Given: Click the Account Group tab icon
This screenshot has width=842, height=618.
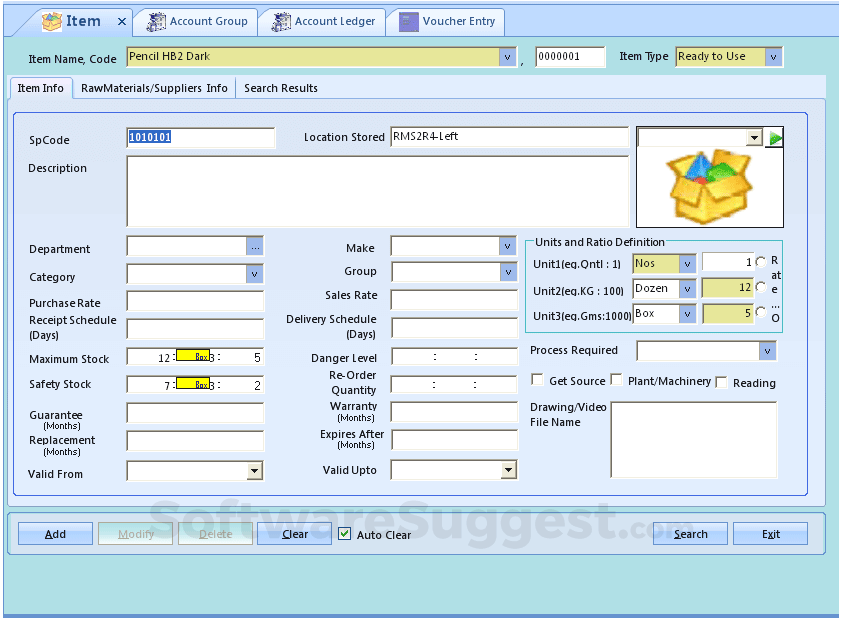Looking at the screenshot, I should [x=155, y=21].
